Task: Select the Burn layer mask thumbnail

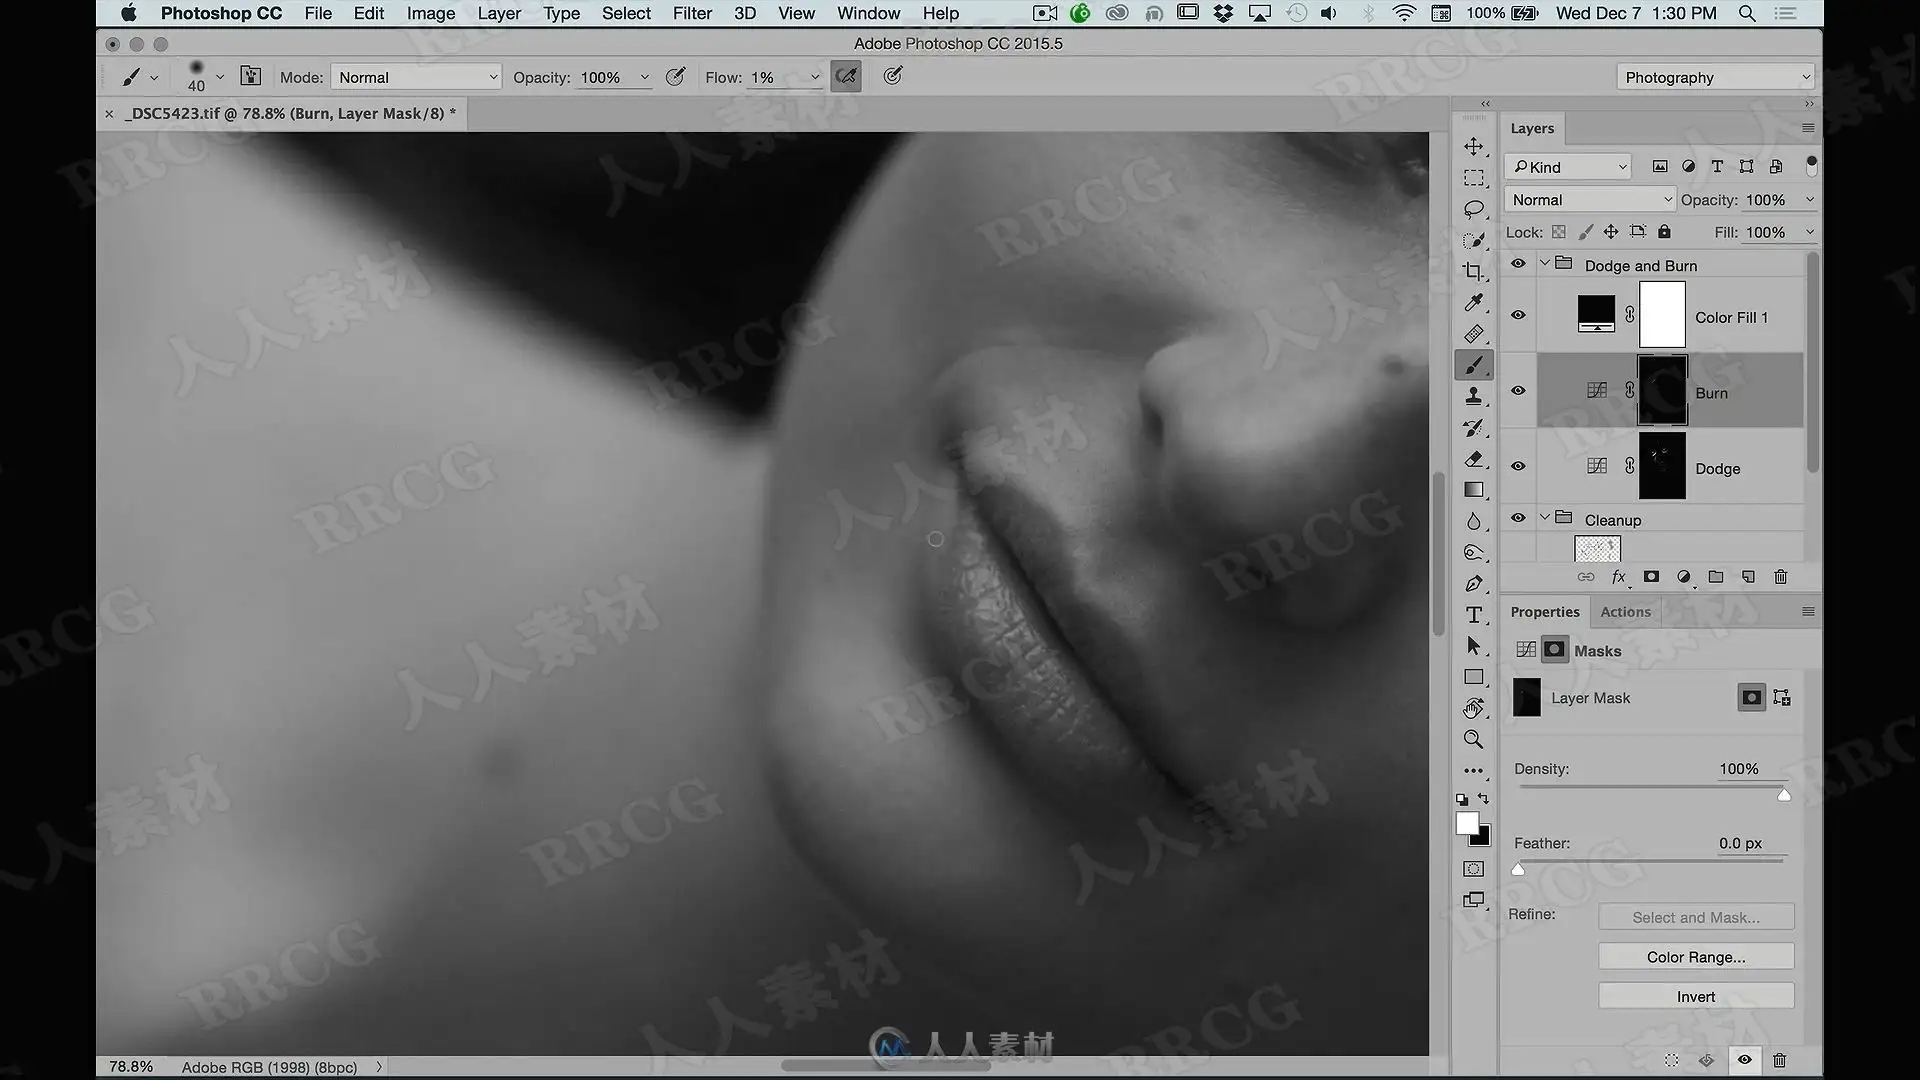Action: (1662, 391)
